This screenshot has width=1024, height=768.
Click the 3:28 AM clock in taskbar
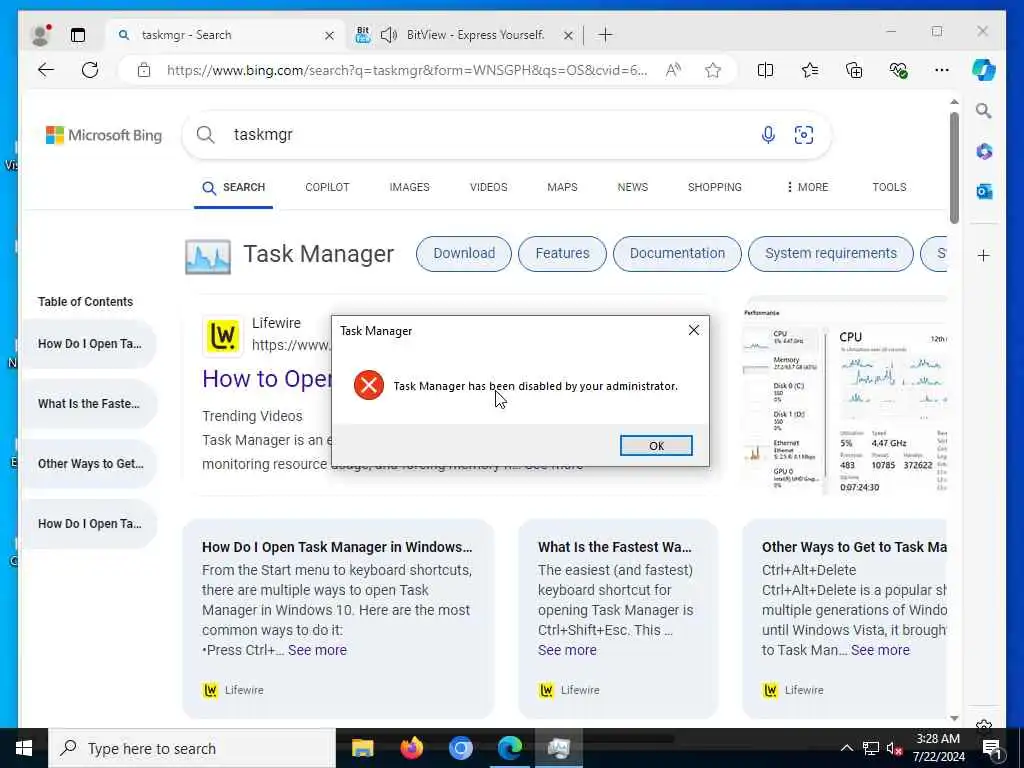(938, 739)
